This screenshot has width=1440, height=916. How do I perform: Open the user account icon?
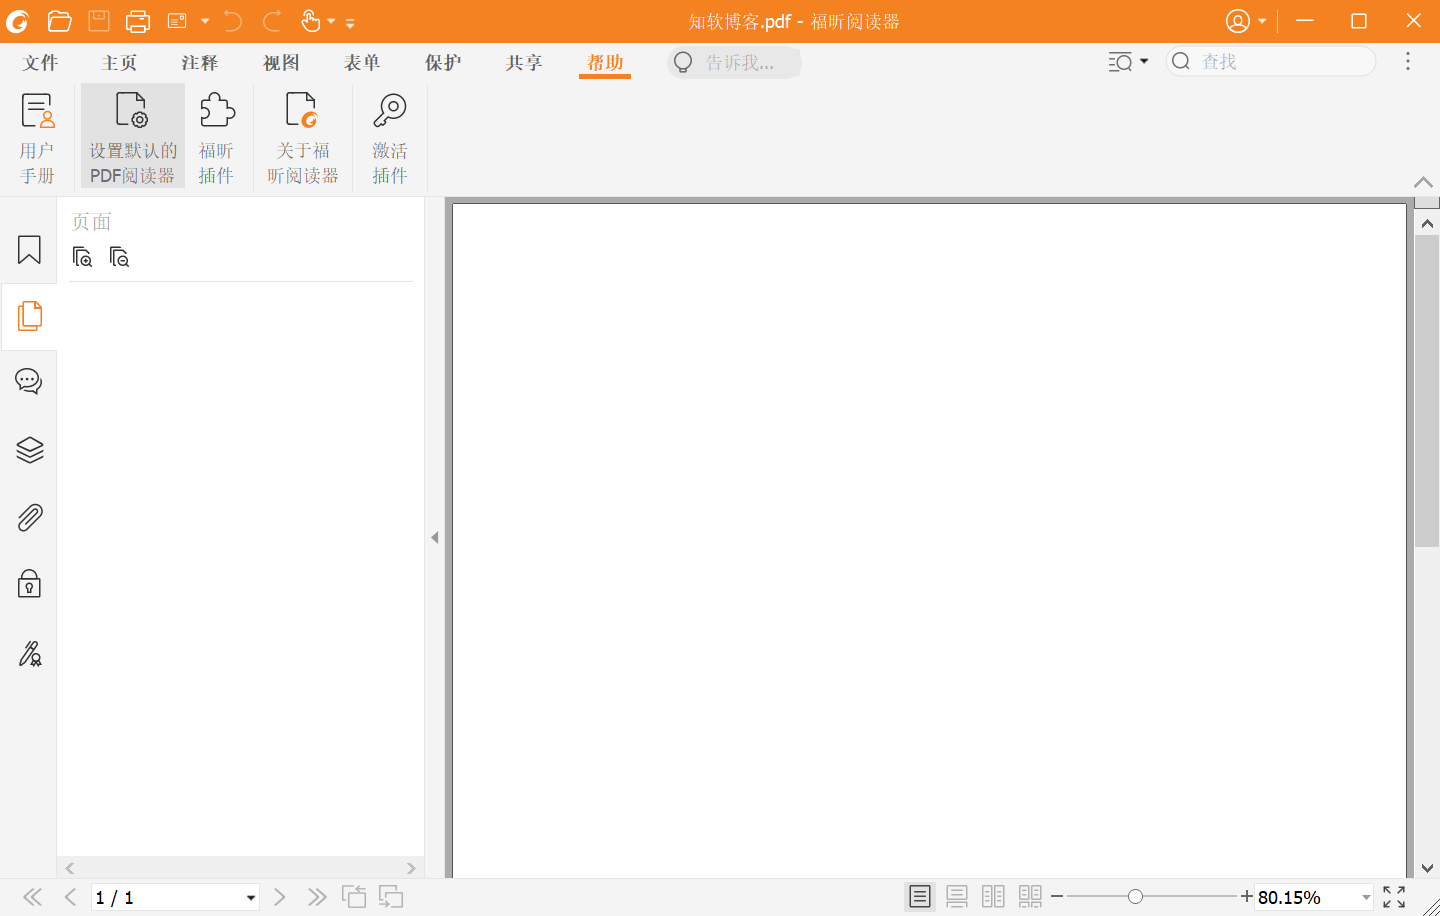(1238, 21)
